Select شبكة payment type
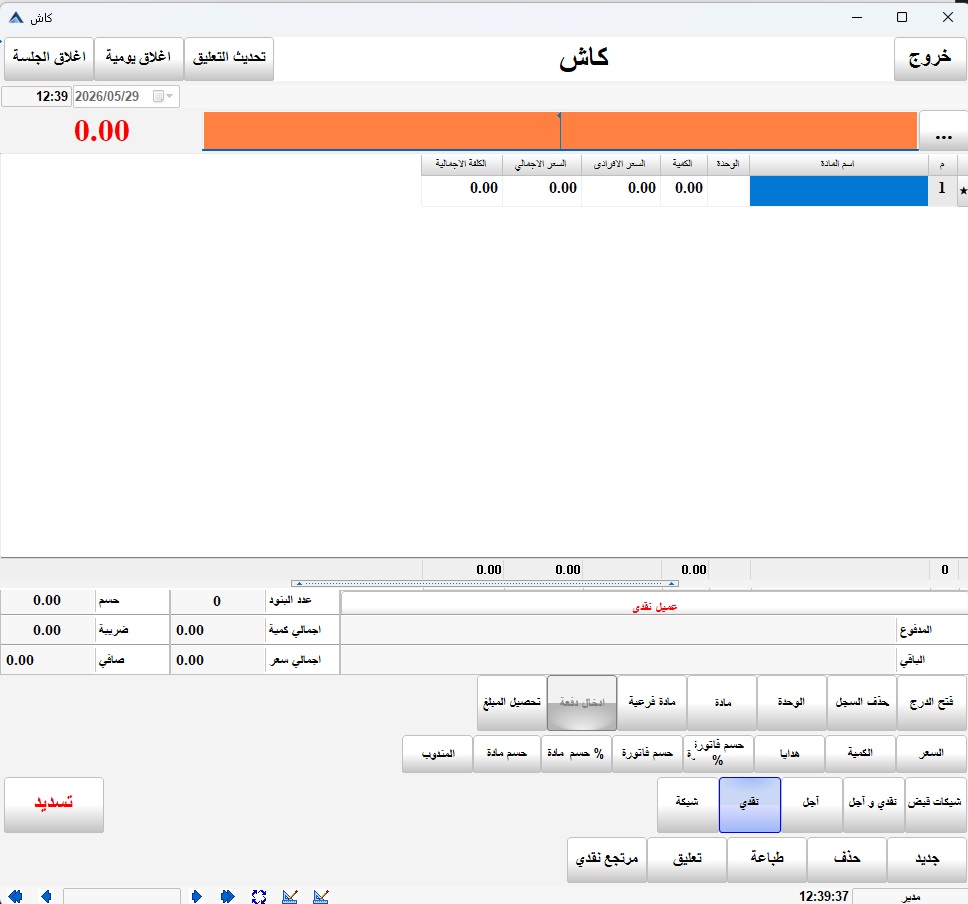 pos(687,805)
